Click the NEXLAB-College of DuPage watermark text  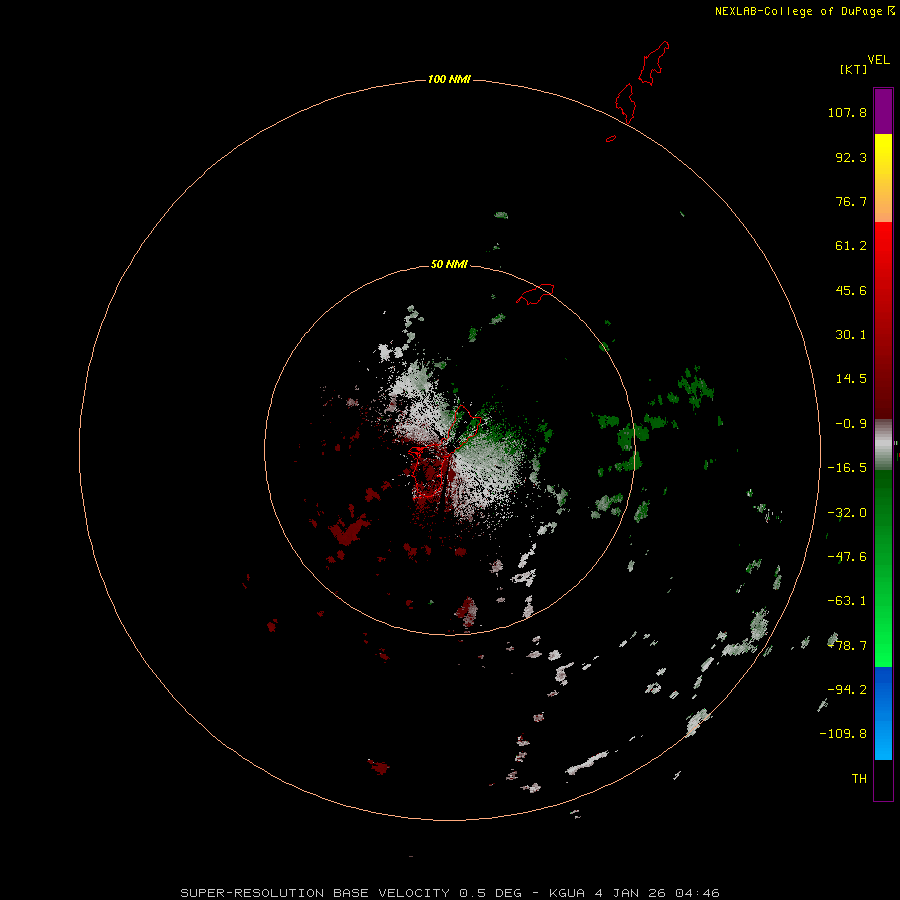[804, 11]
